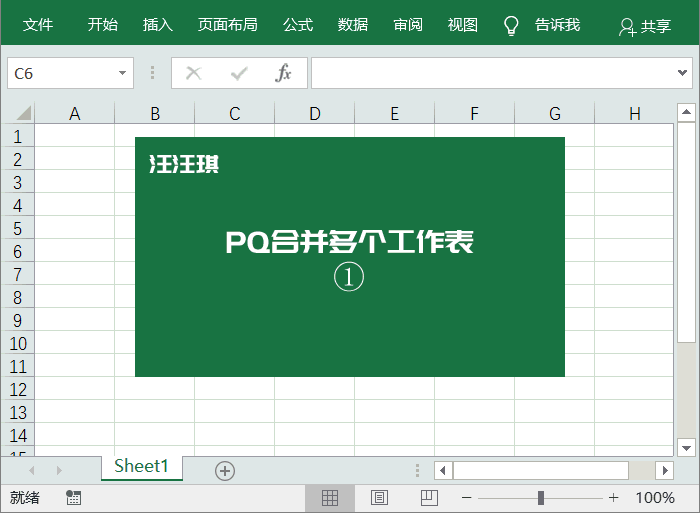Click the green PQ合并多个工作表 shape

[x=350, y=257]
